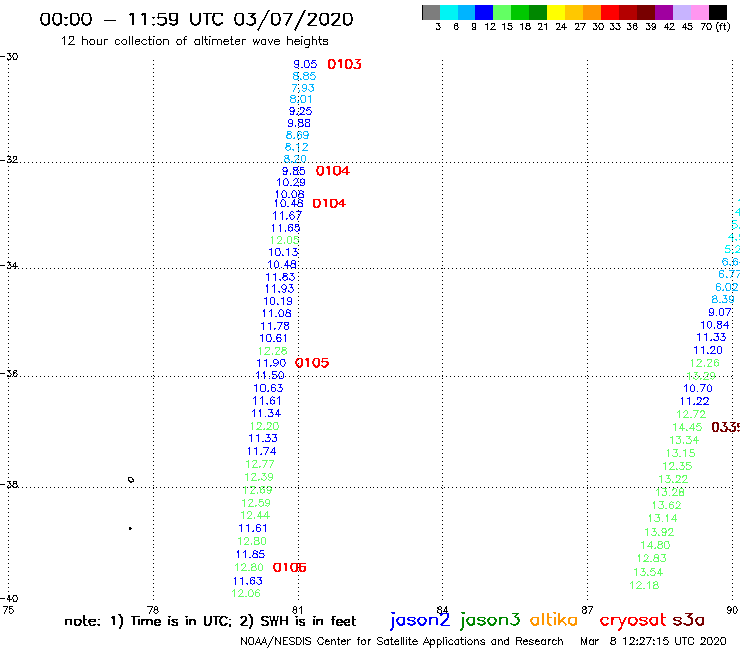
Task: Click the '70 (ft)' color scale label
Action: pyautogui.click(x=715, y=26)
